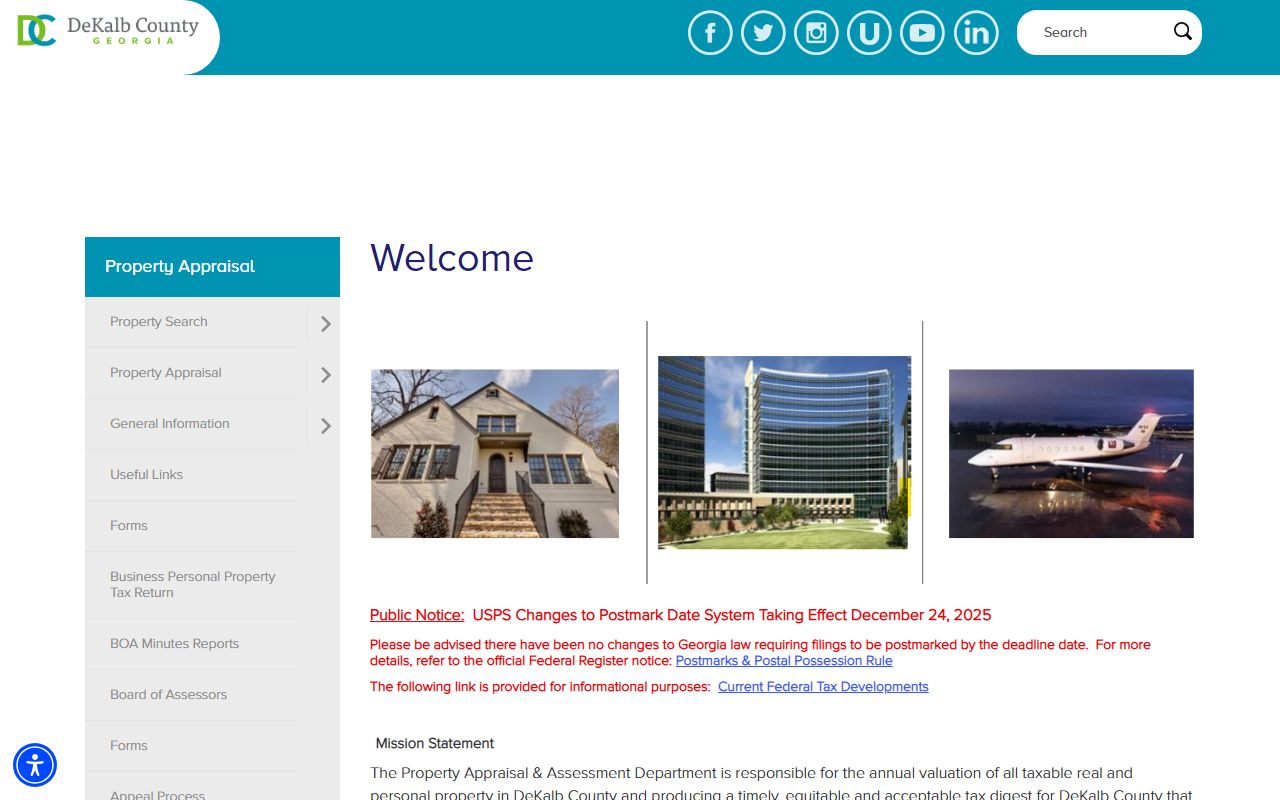Click the private jet airplane photo

(x=1071, y=454)
